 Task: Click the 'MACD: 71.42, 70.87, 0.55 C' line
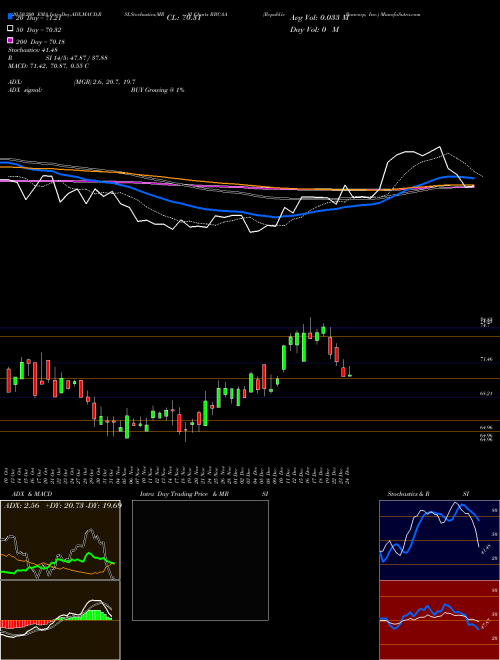[48, 66]
